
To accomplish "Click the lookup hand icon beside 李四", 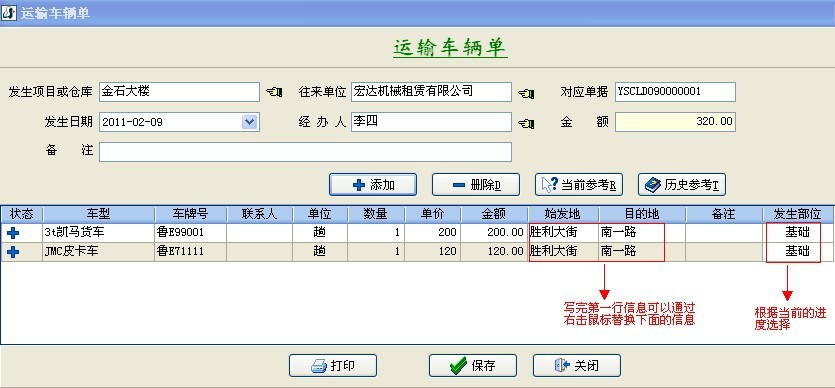I will point(526,123).
